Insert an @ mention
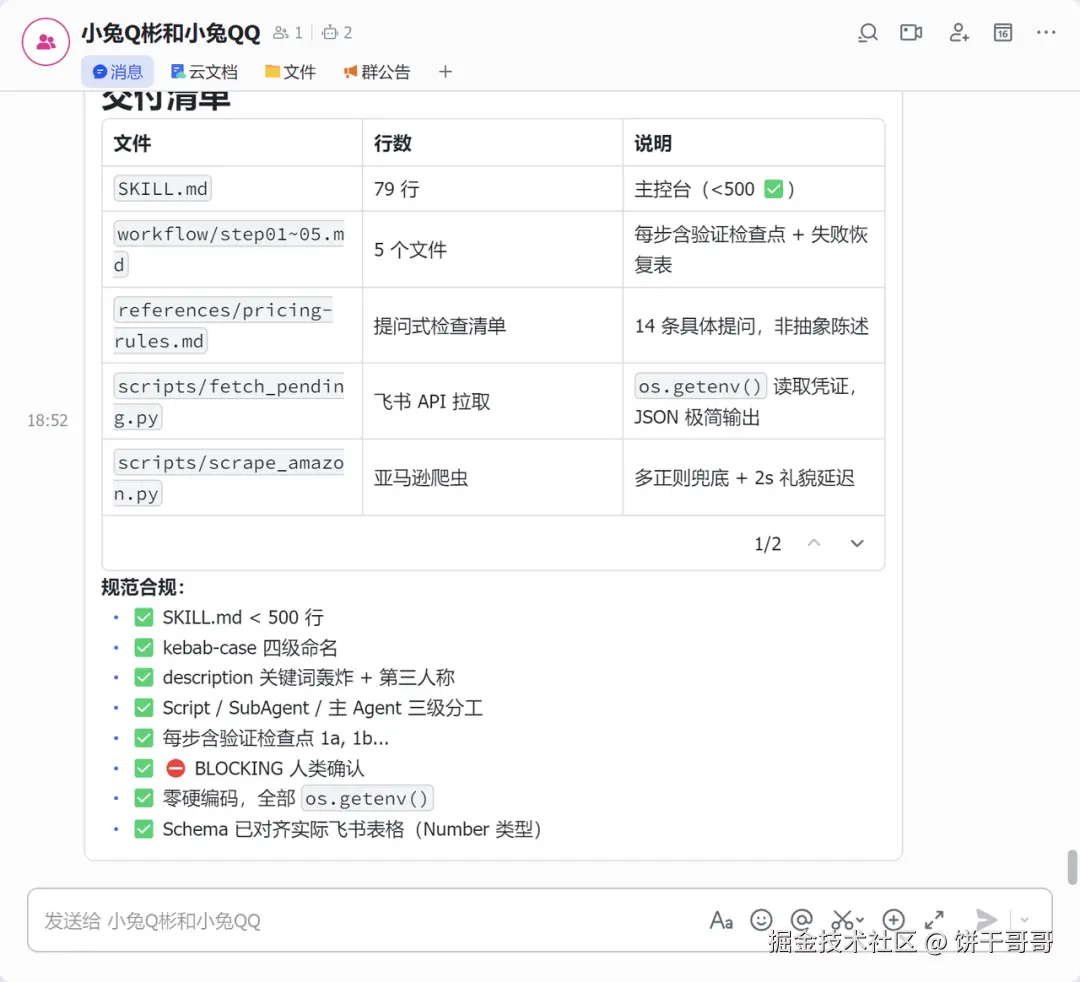1080x982 pixels. (802, 920)
